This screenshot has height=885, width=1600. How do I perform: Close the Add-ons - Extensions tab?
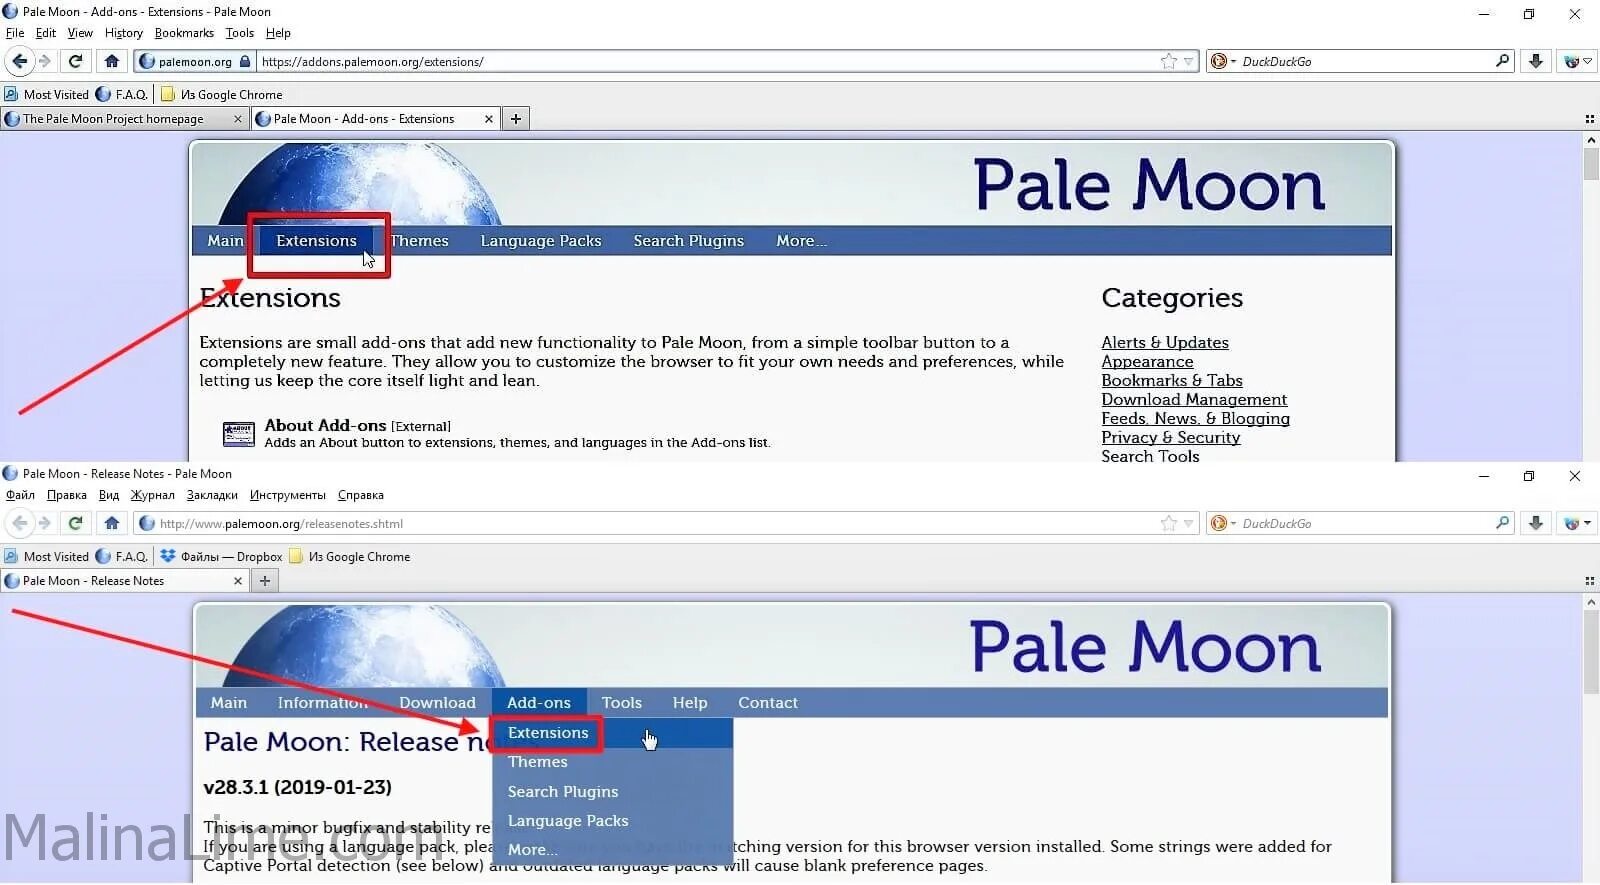488,119
